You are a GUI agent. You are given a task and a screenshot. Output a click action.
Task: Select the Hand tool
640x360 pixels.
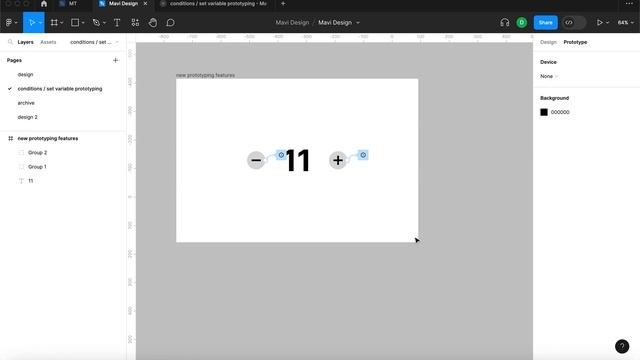click(x=153, y=23)
